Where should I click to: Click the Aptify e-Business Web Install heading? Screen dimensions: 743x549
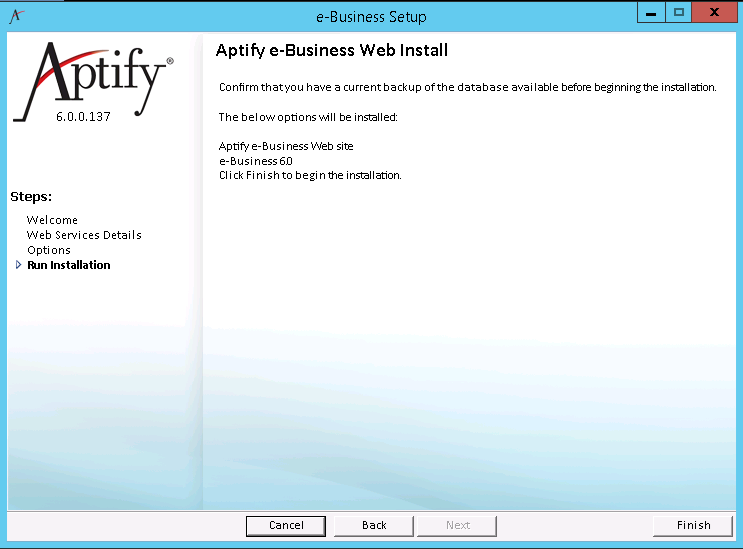pyautogui.click(x=332, y=50)
